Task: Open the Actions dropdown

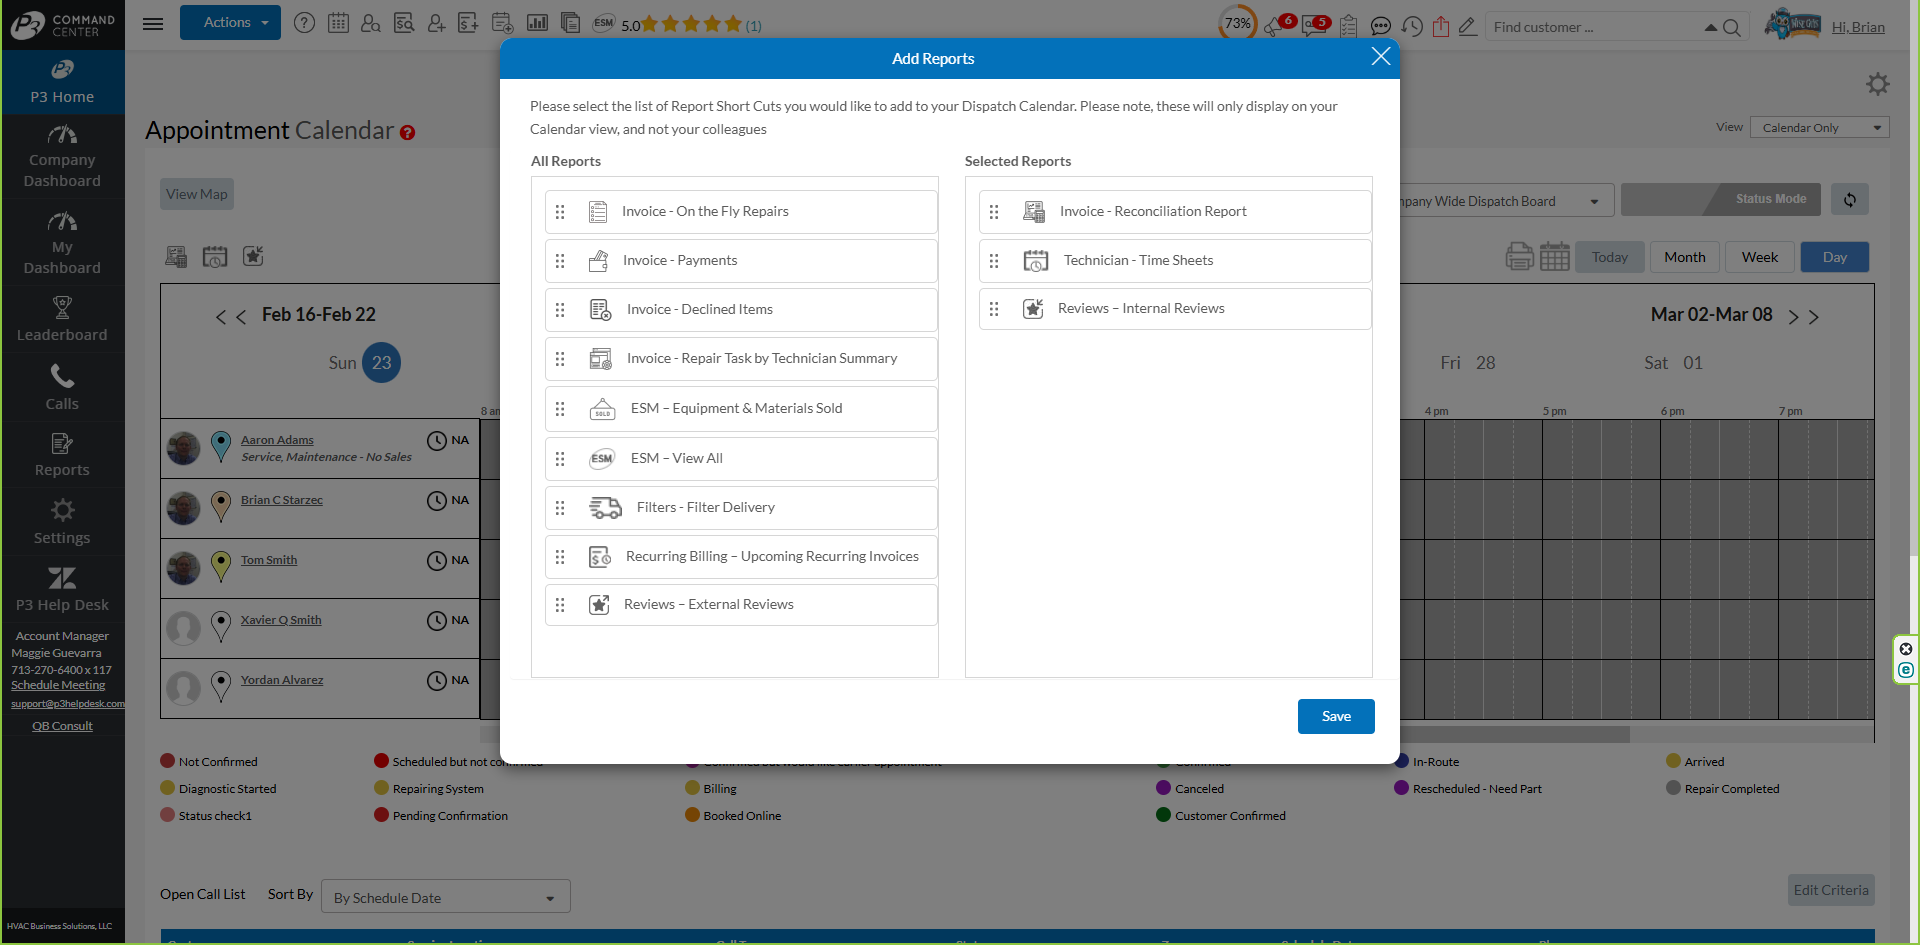Action: 230,23
